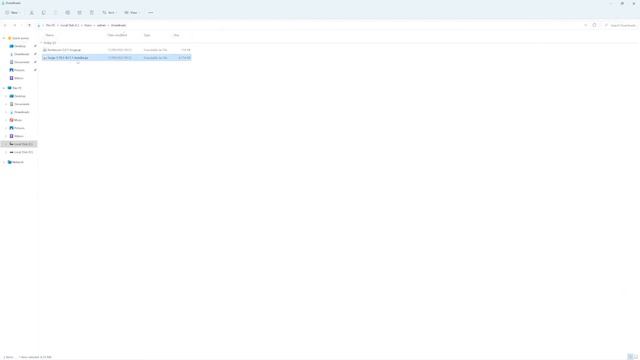Viewport: 640px width, 360px height.
Task: Collapse the This PC tree node
Action: pyautogui.click(x=4, y=88)
